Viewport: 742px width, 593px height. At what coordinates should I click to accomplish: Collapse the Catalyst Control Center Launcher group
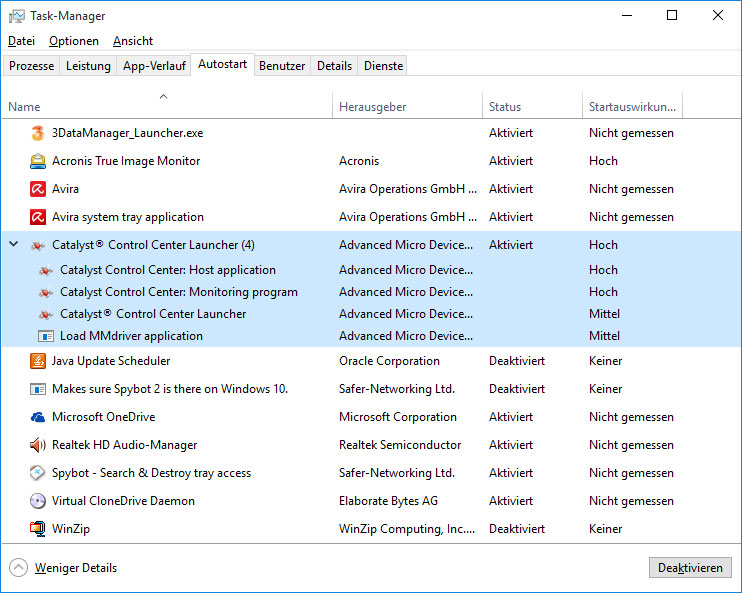click(x=14, y=244)
